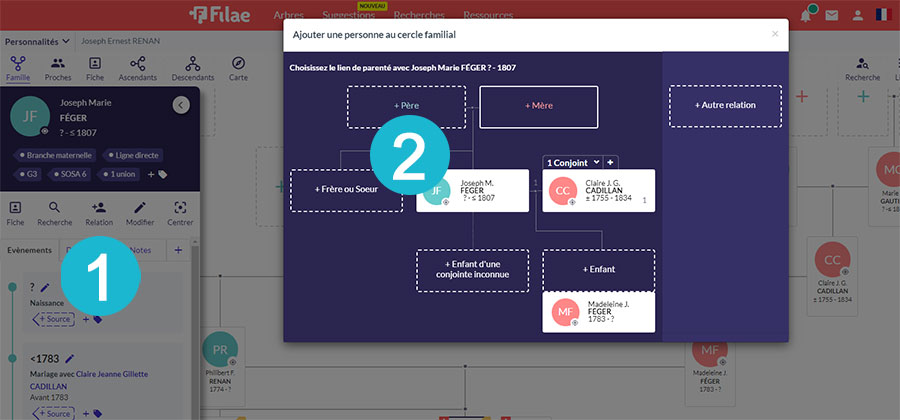
Task: Click the + Autre relation button
Action: click(x=725, y=105)
